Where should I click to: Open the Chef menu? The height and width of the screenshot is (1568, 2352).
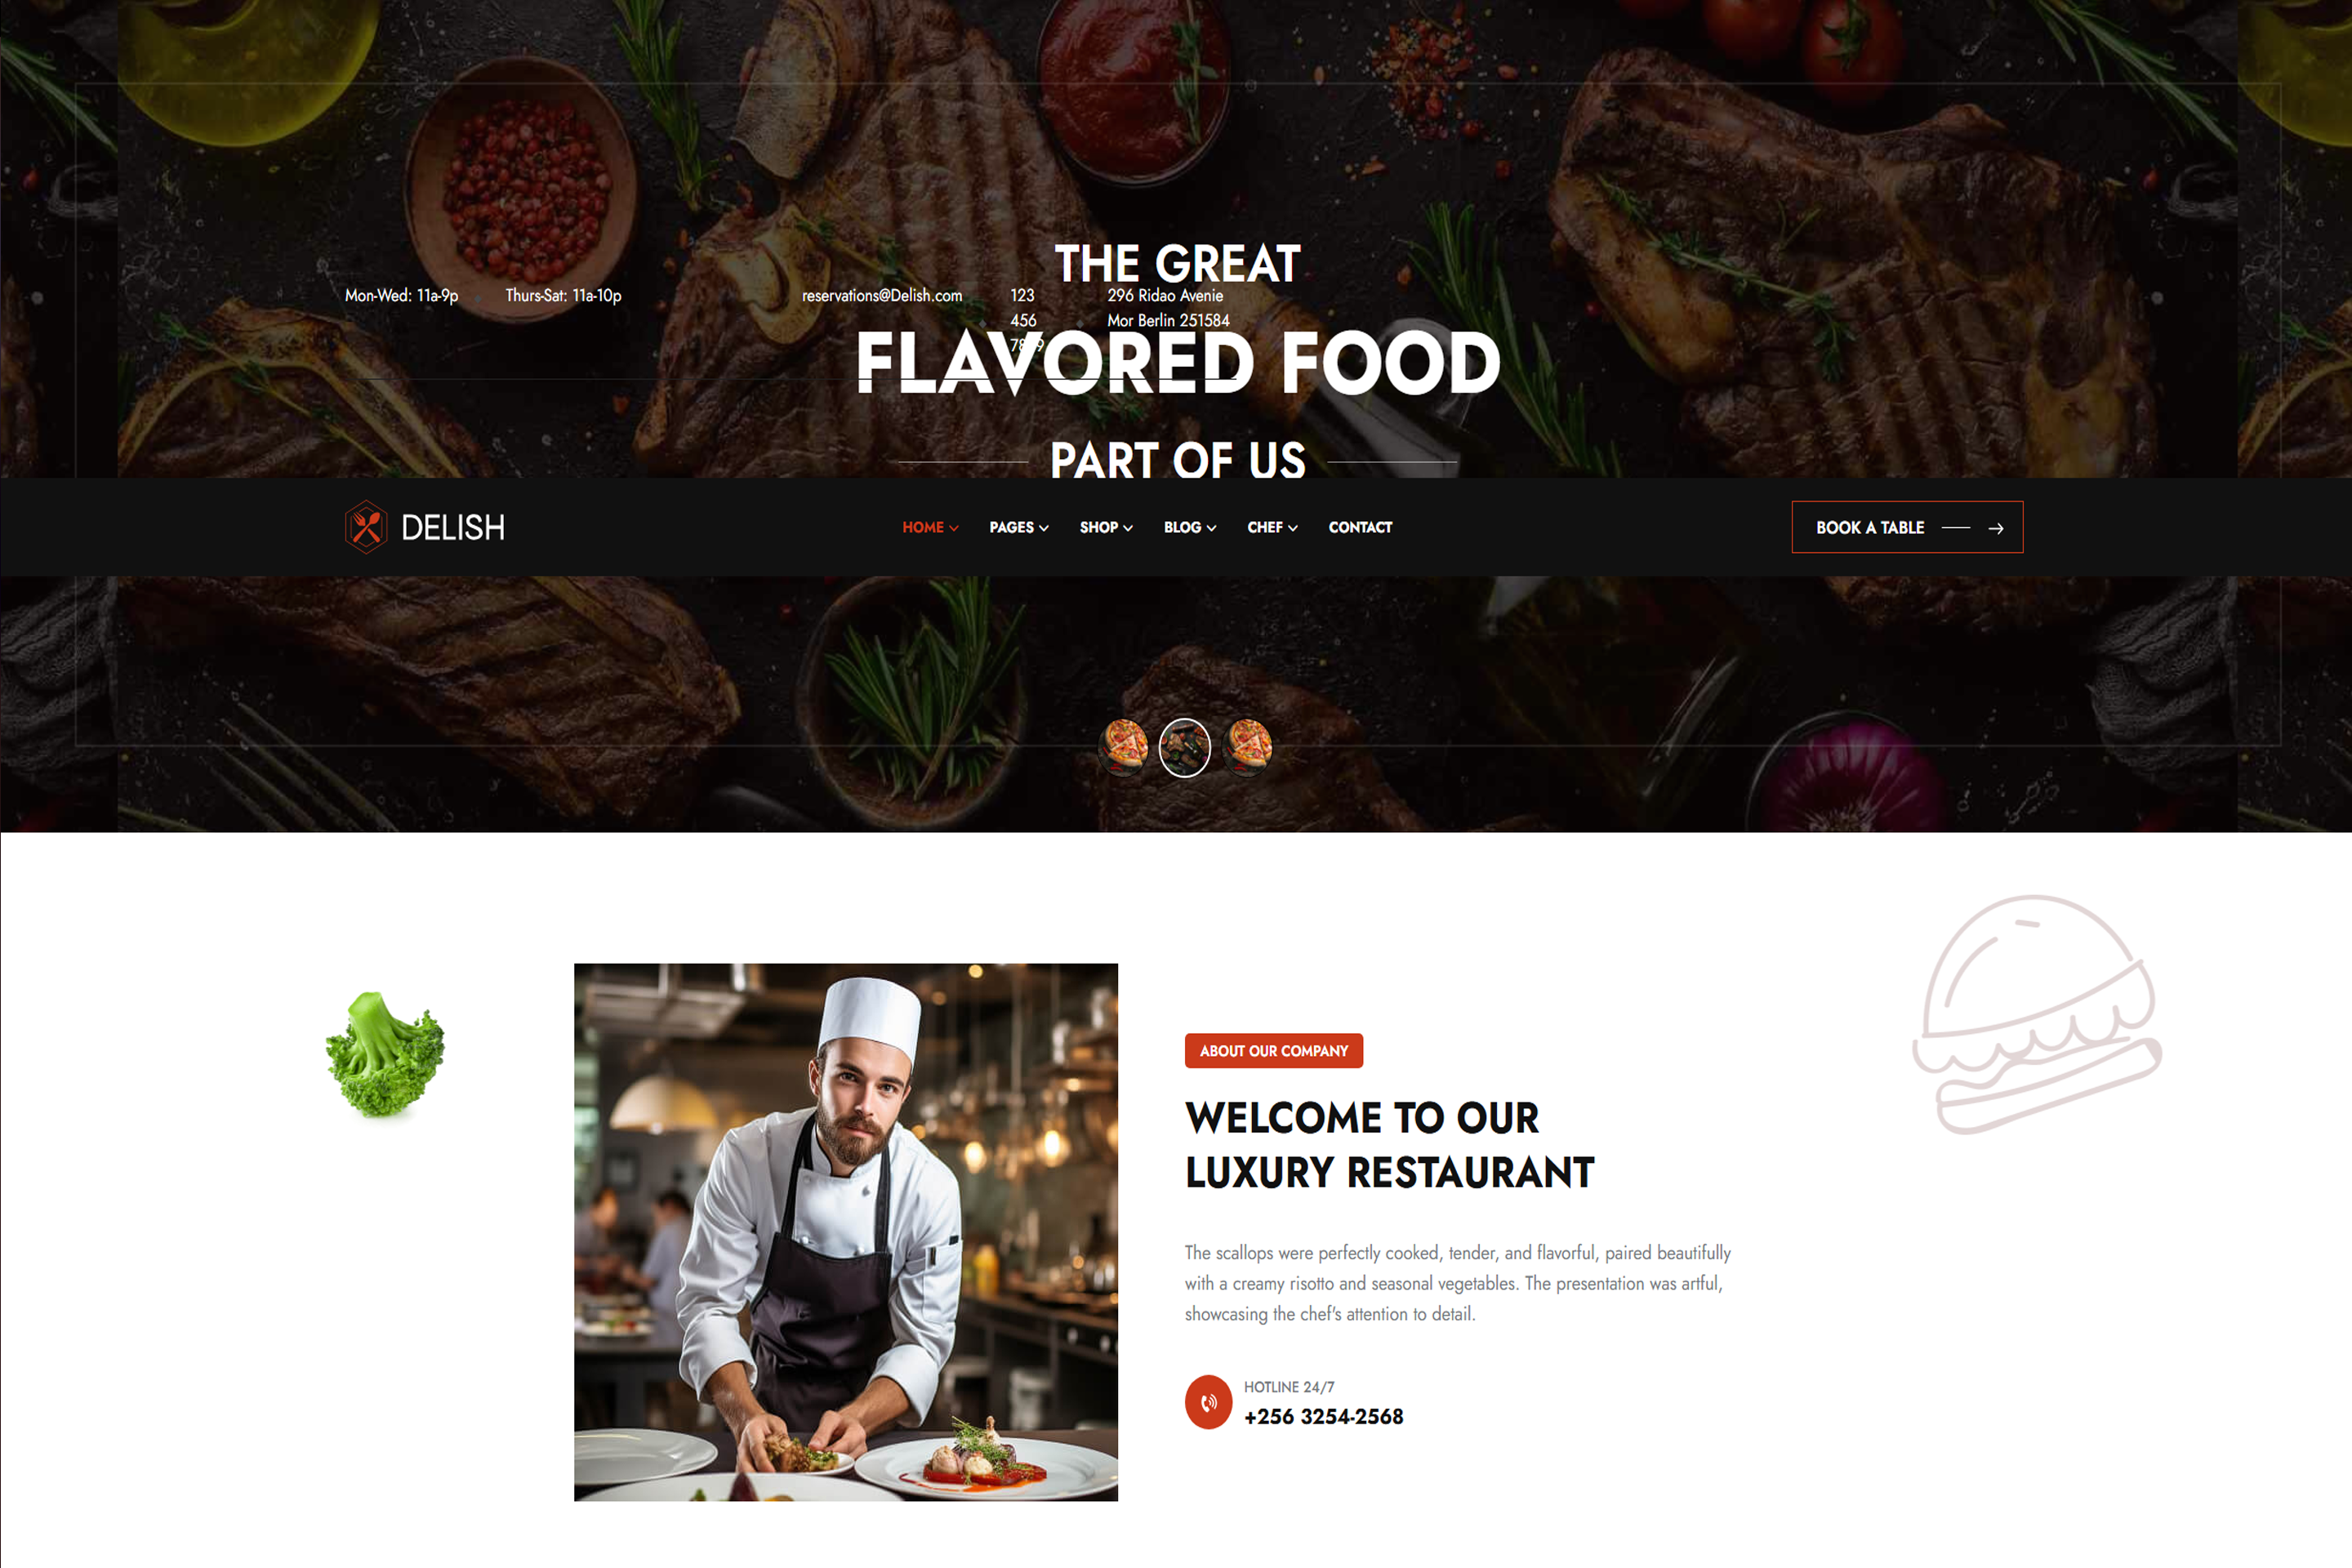(1272, 527)
